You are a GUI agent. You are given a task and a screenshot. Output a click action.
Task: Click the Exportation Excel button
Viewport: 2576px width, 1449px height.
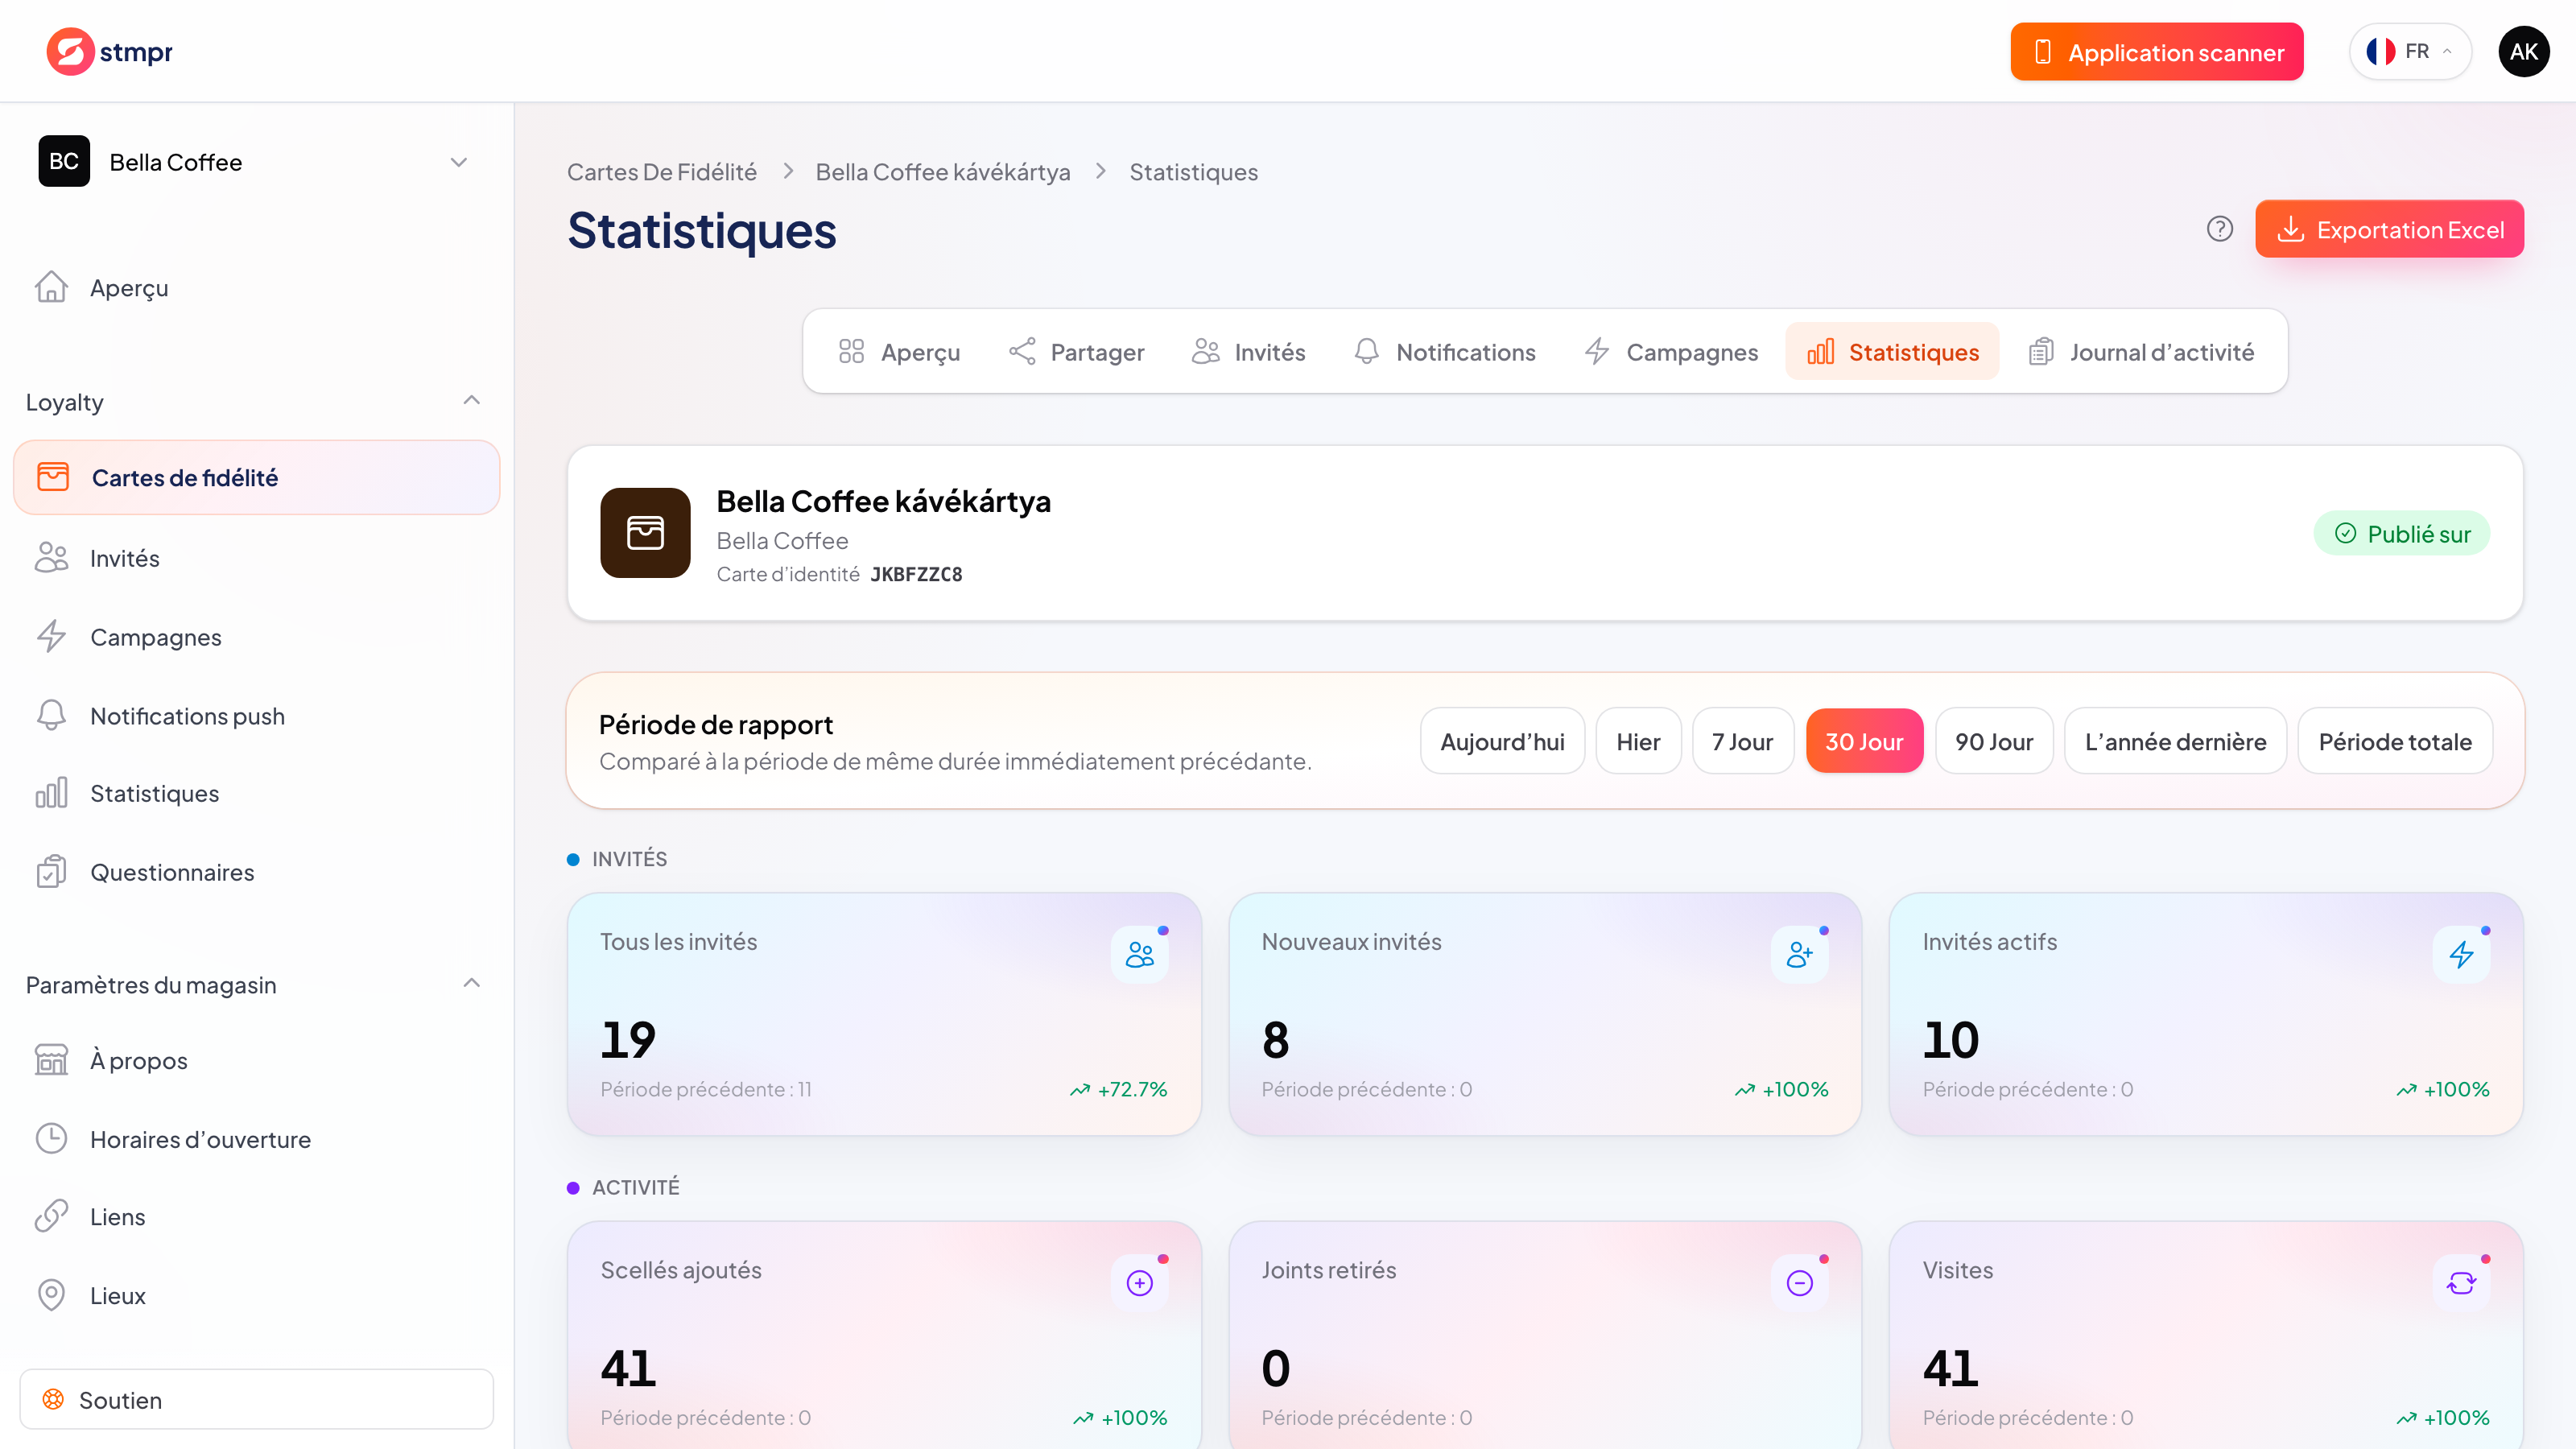(x=2389, y=229)
